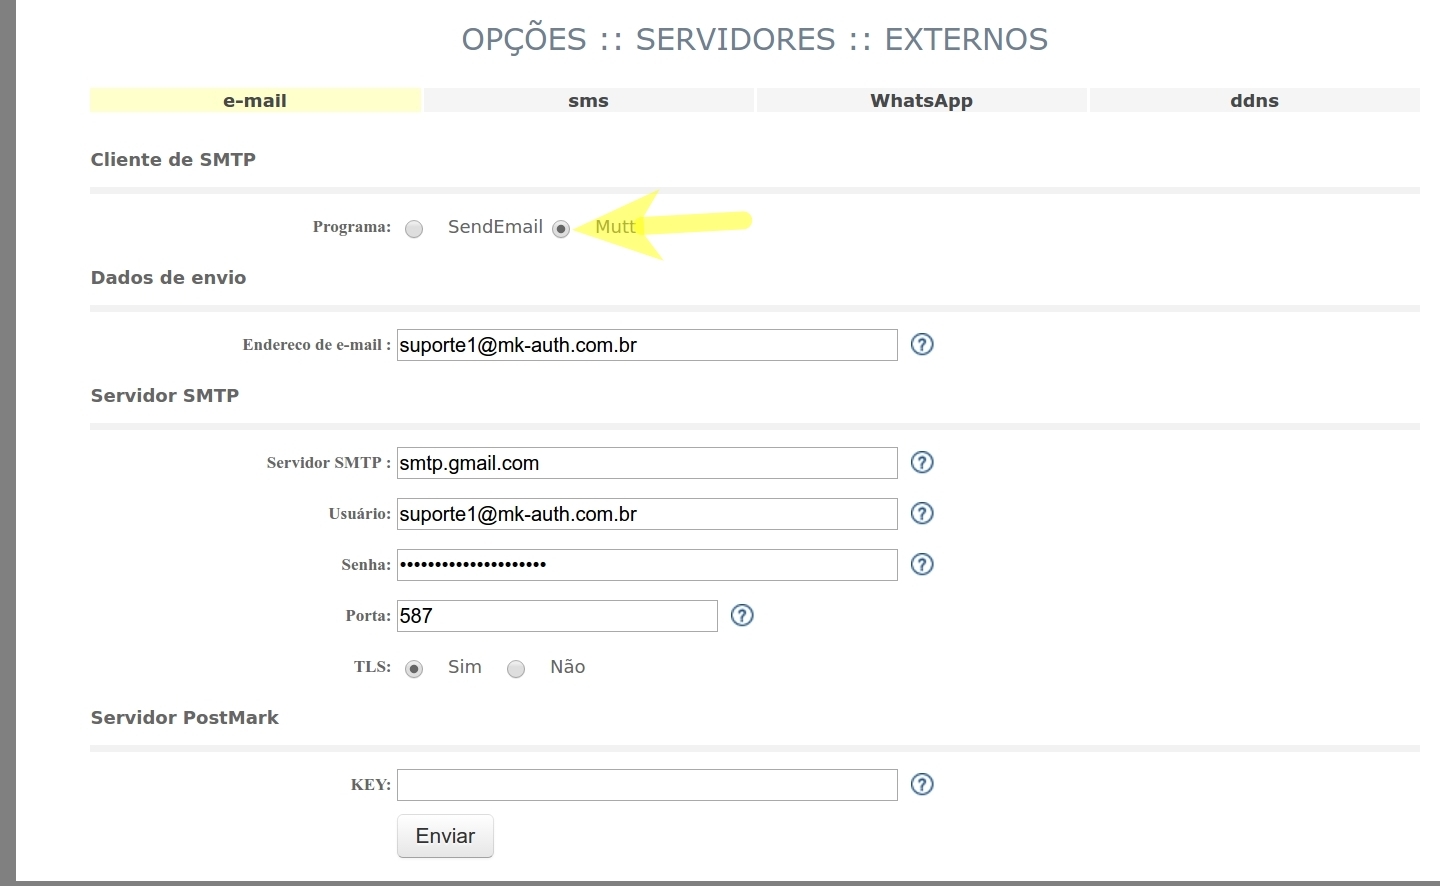1440x886 pixels.
Task: Open help icon for PostMark KEY field
Action: pos(922,785)
